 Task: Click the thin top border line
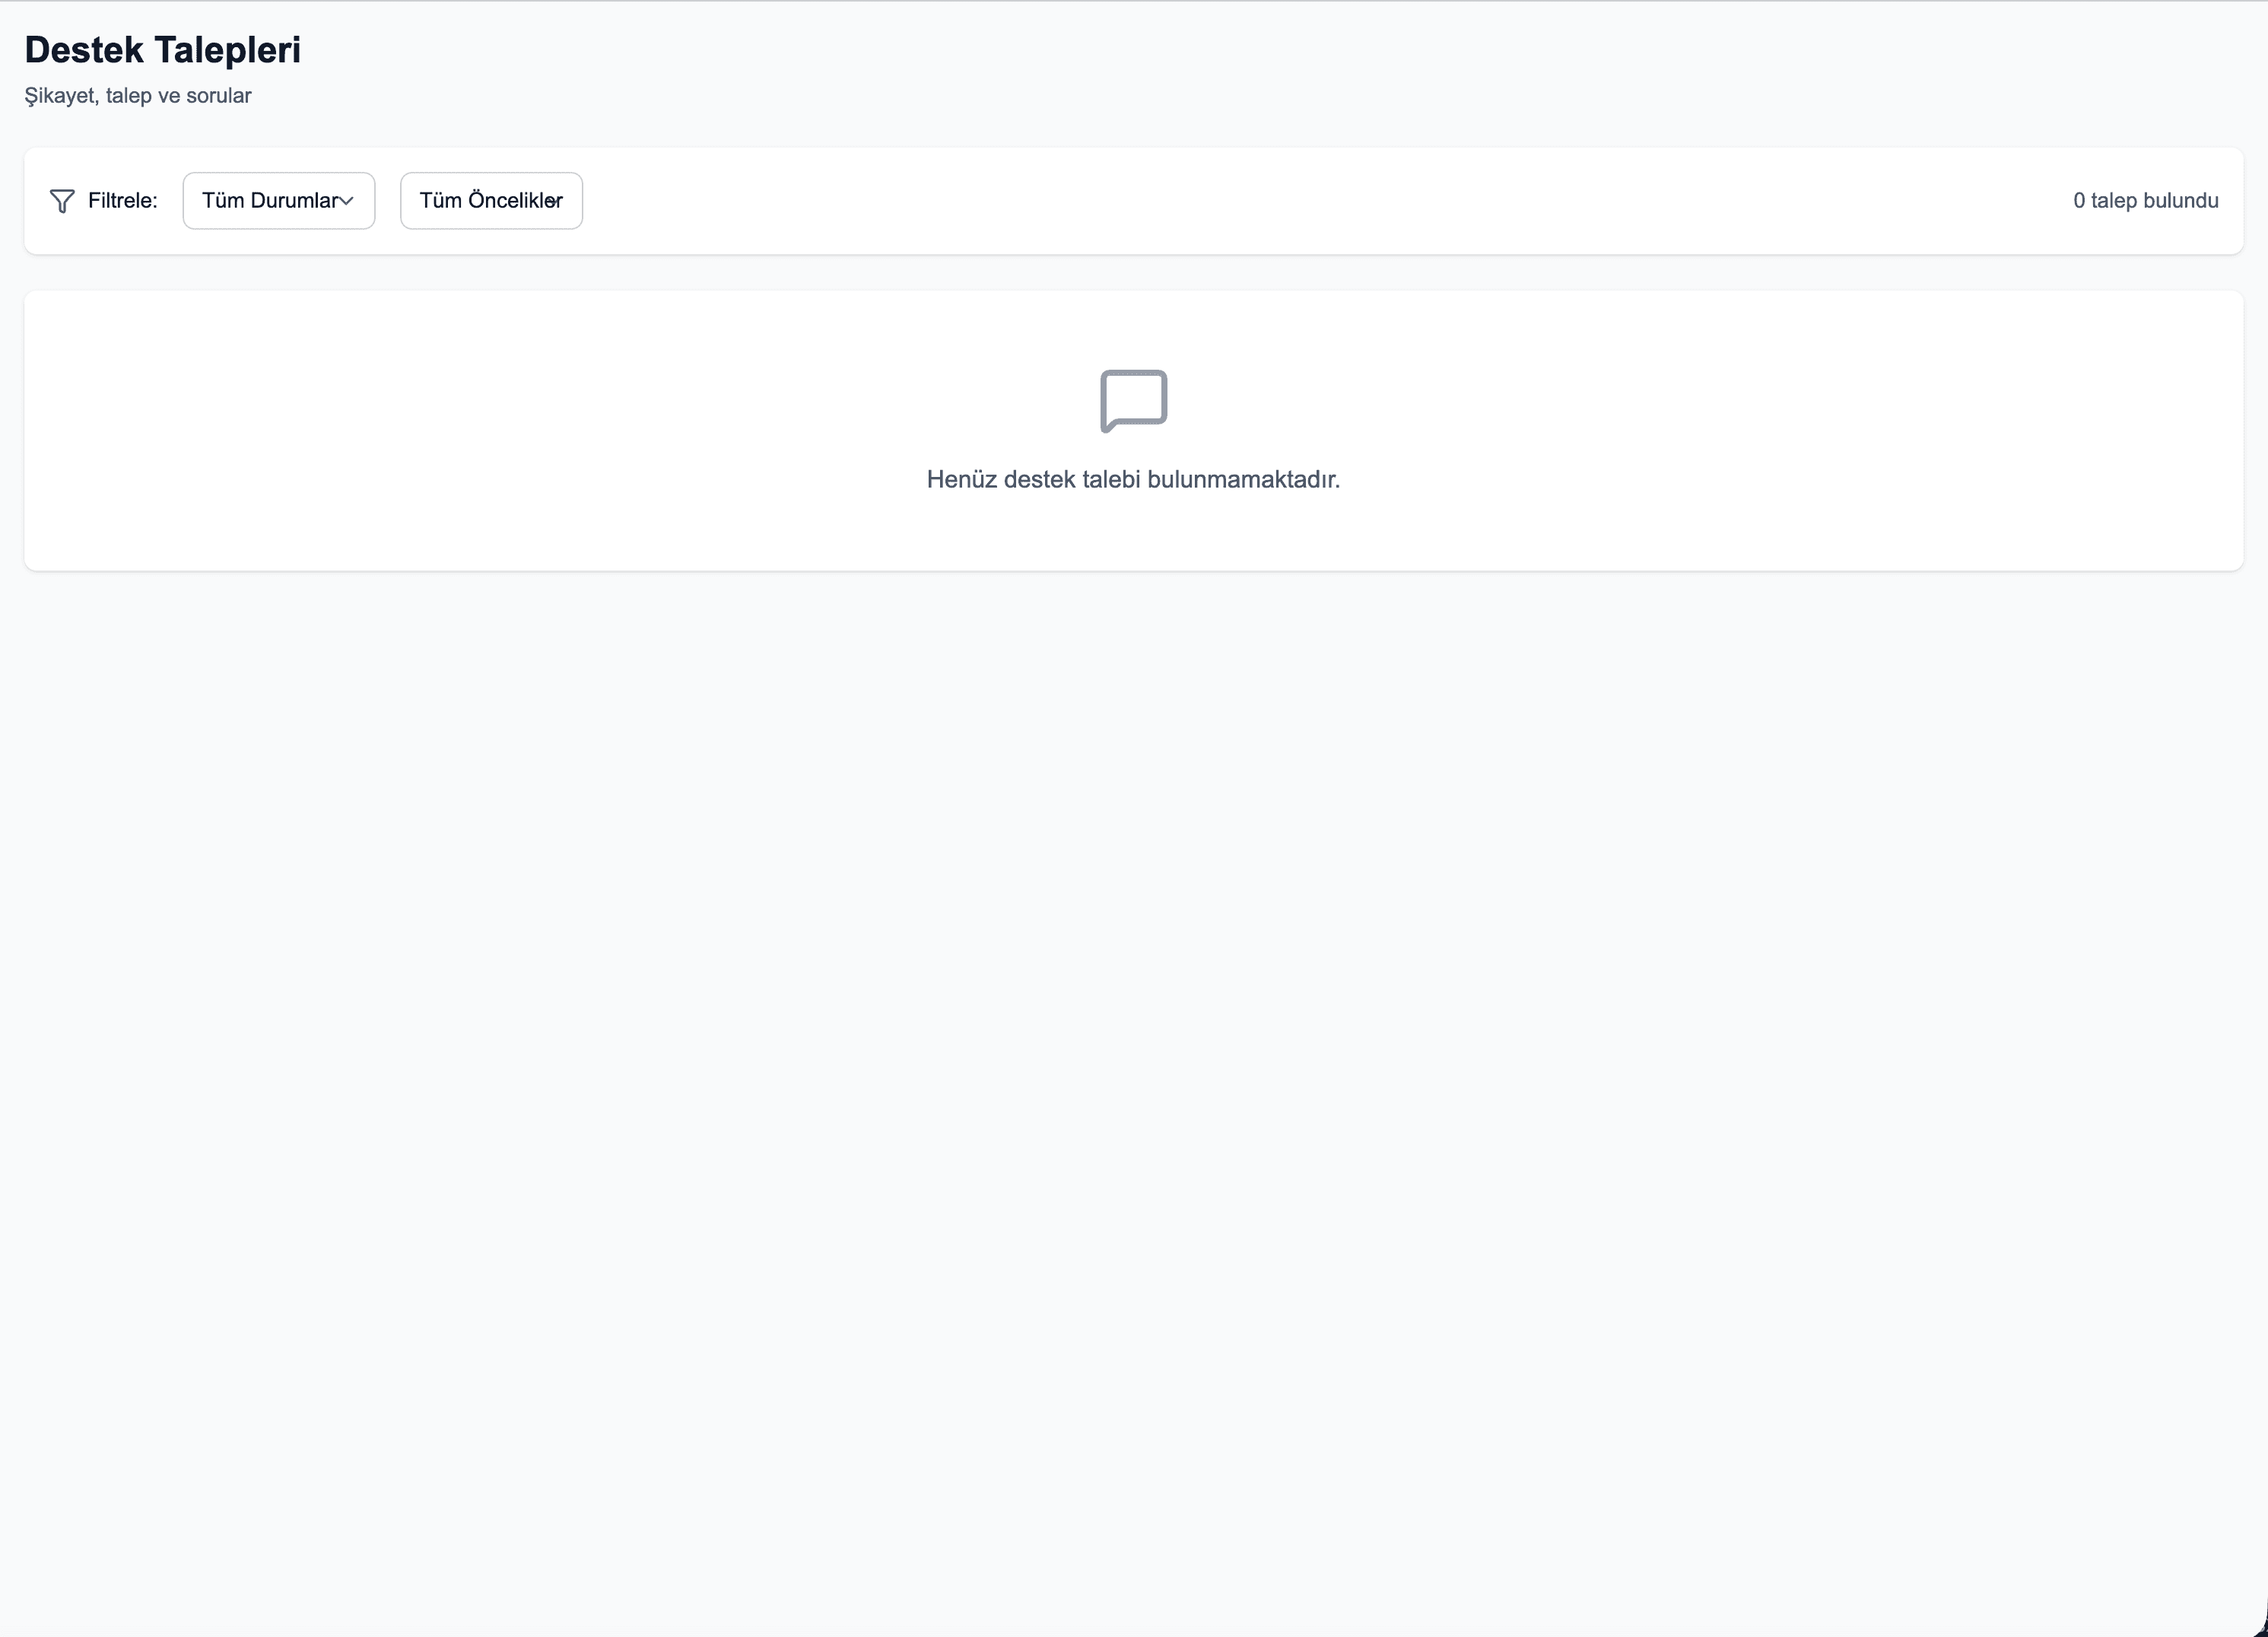1133,1
